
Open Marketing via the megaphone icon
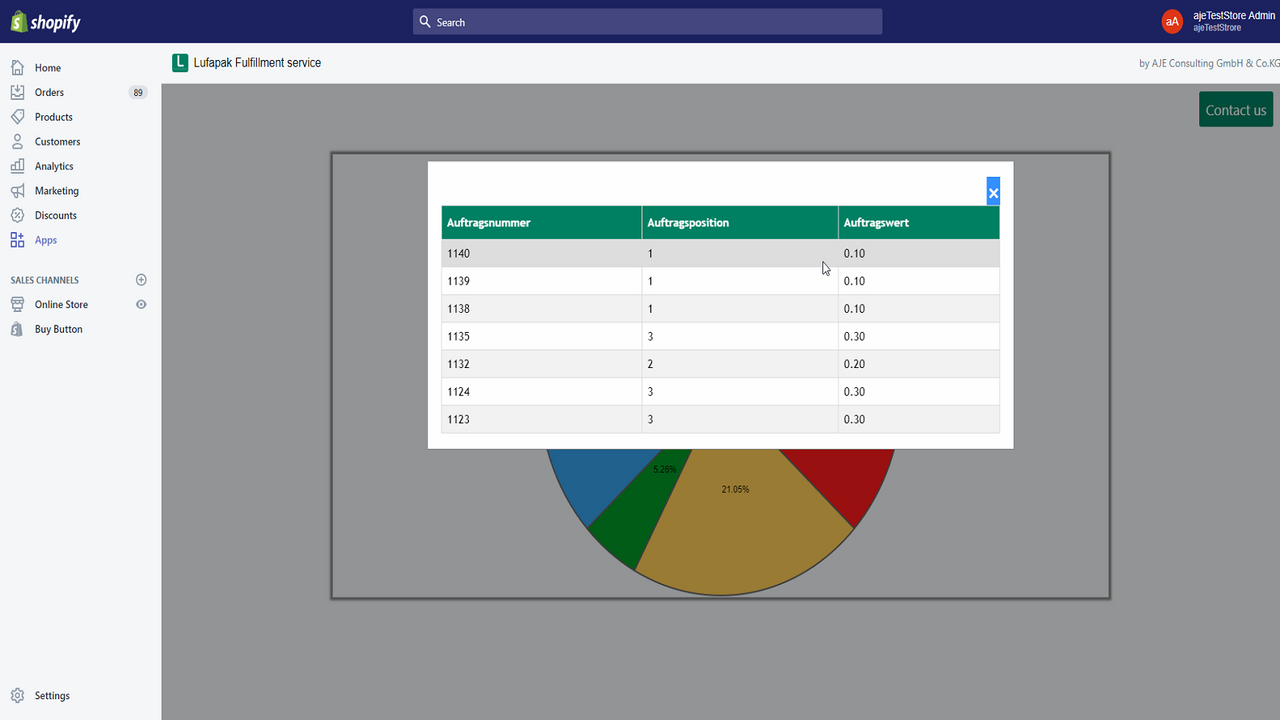19,190
